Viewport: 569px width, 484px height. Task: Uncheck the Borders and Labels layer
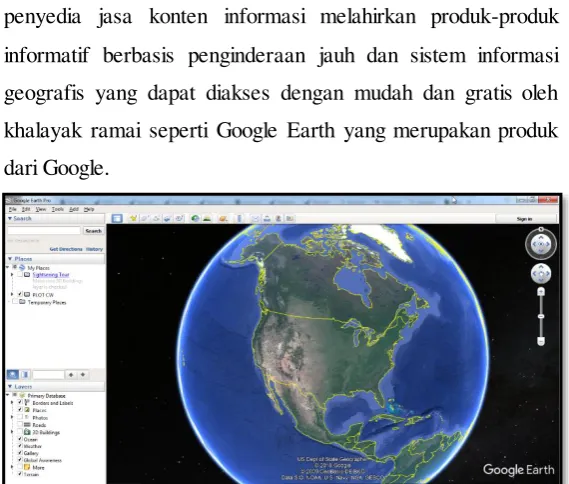click(20, 402)
